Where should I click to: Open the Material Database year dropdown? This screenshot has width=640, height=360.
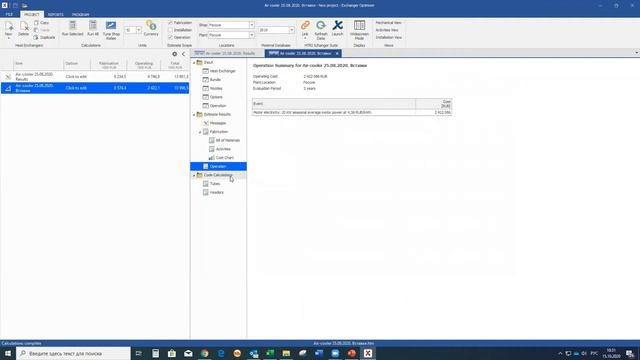coord(291,30)
